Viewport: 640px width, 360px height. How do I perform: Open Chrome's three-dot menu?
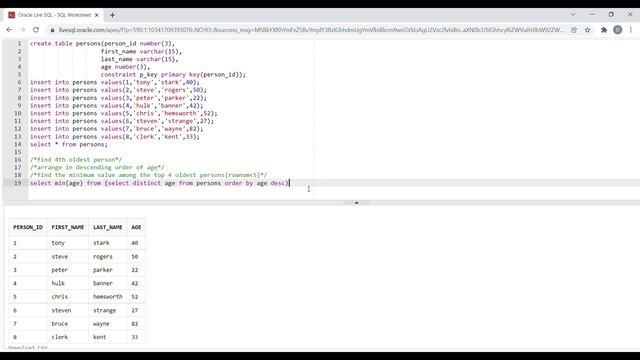[631, 30]
